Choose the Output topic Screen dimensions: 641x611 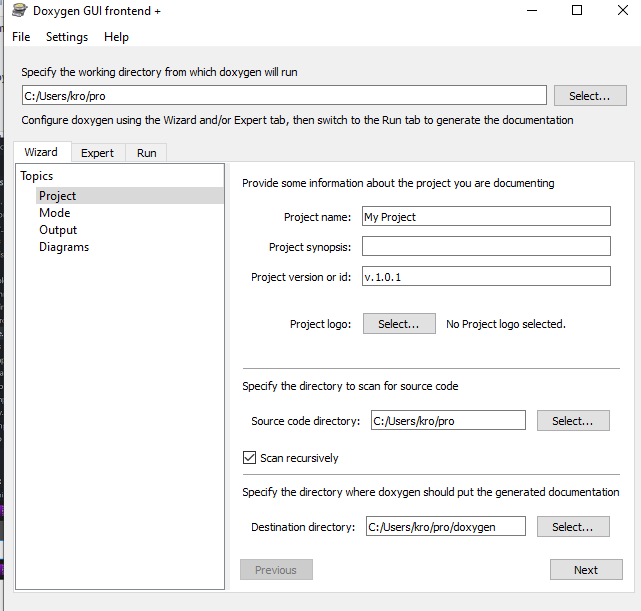[58, 230]
